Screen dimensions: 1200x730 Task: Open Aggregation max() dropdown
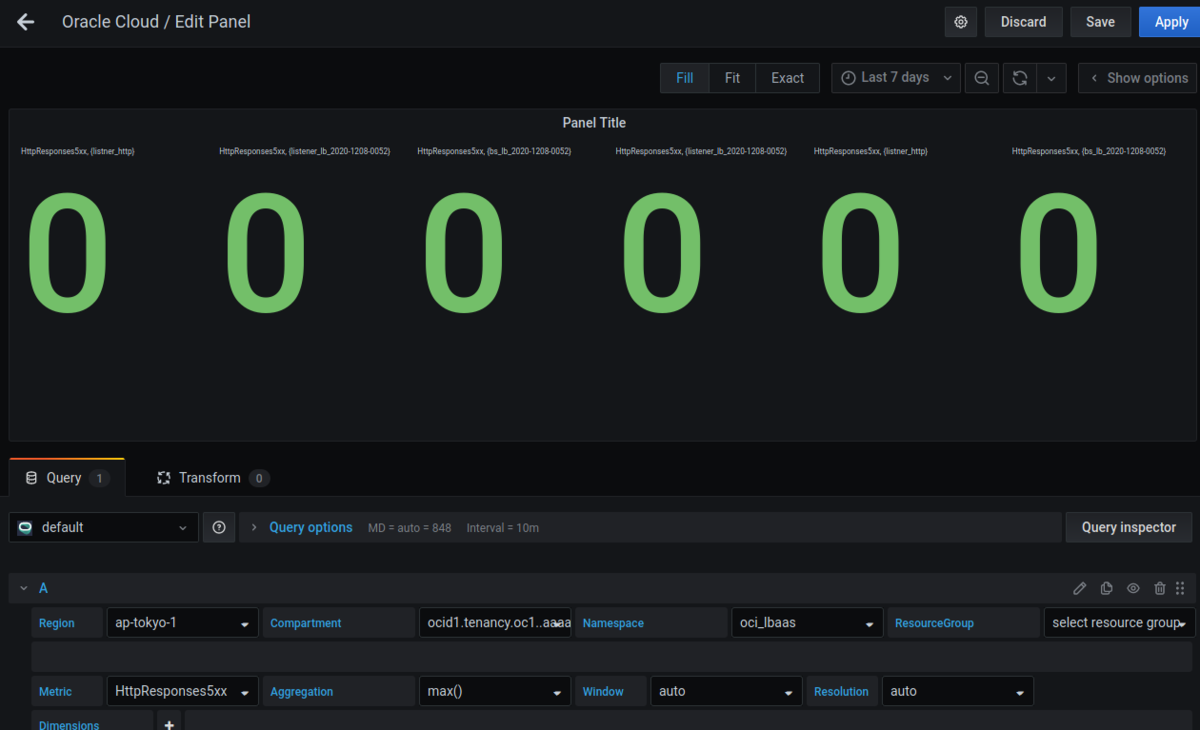coord(494,691)
